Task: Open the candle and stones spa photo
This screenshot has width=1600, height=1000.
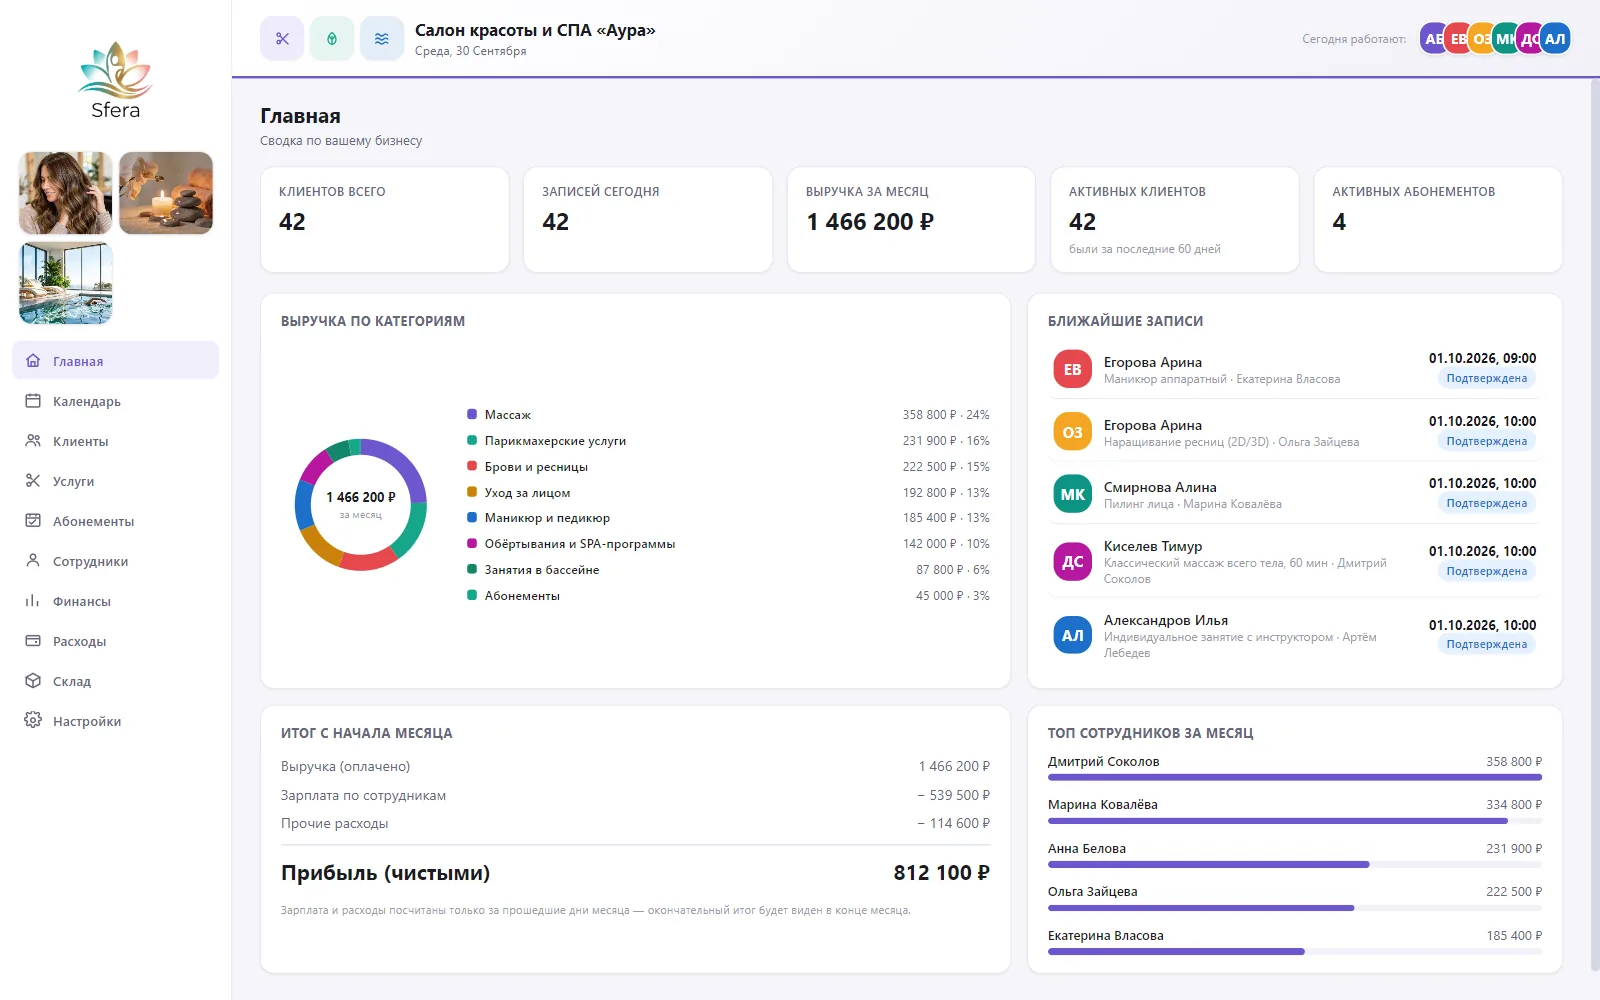Action: pos(166,193)
